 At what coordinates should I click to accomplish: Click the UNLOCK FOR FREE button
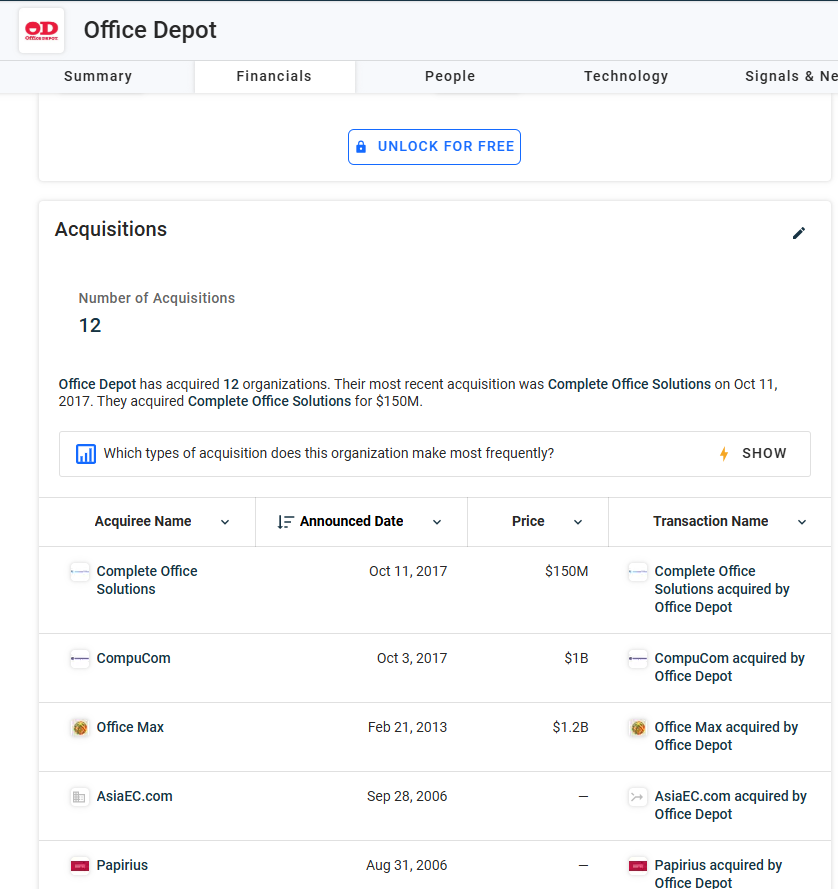[434, 147]
